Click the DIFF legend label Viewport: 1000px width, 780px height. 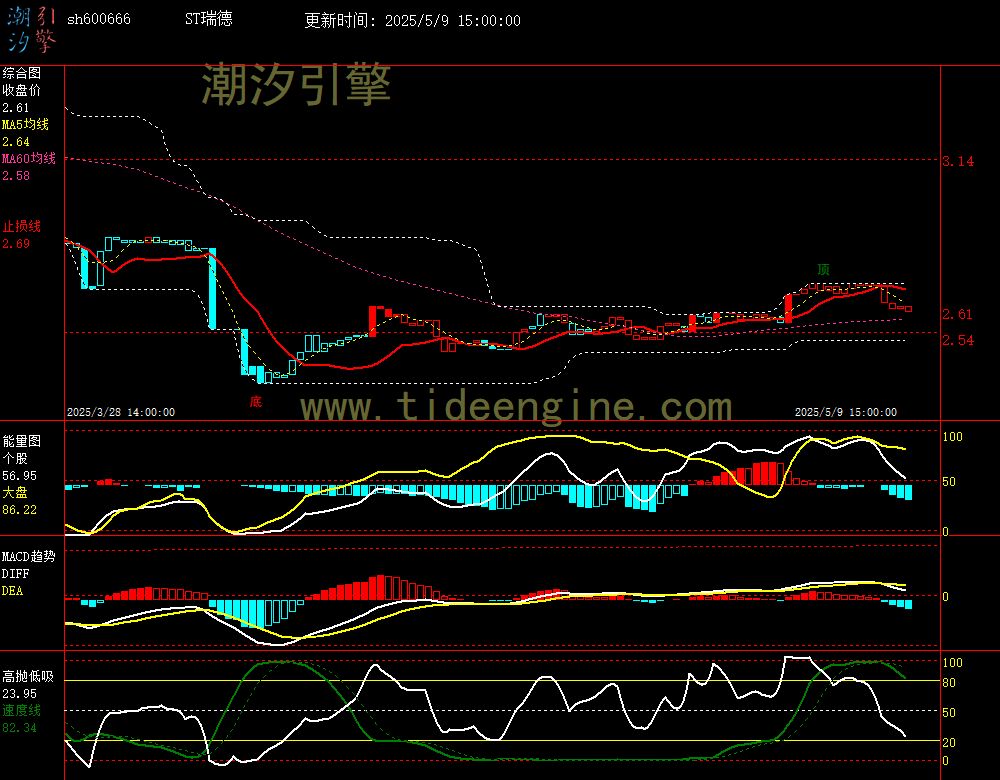pyautogui.click(x=15, y=574)
